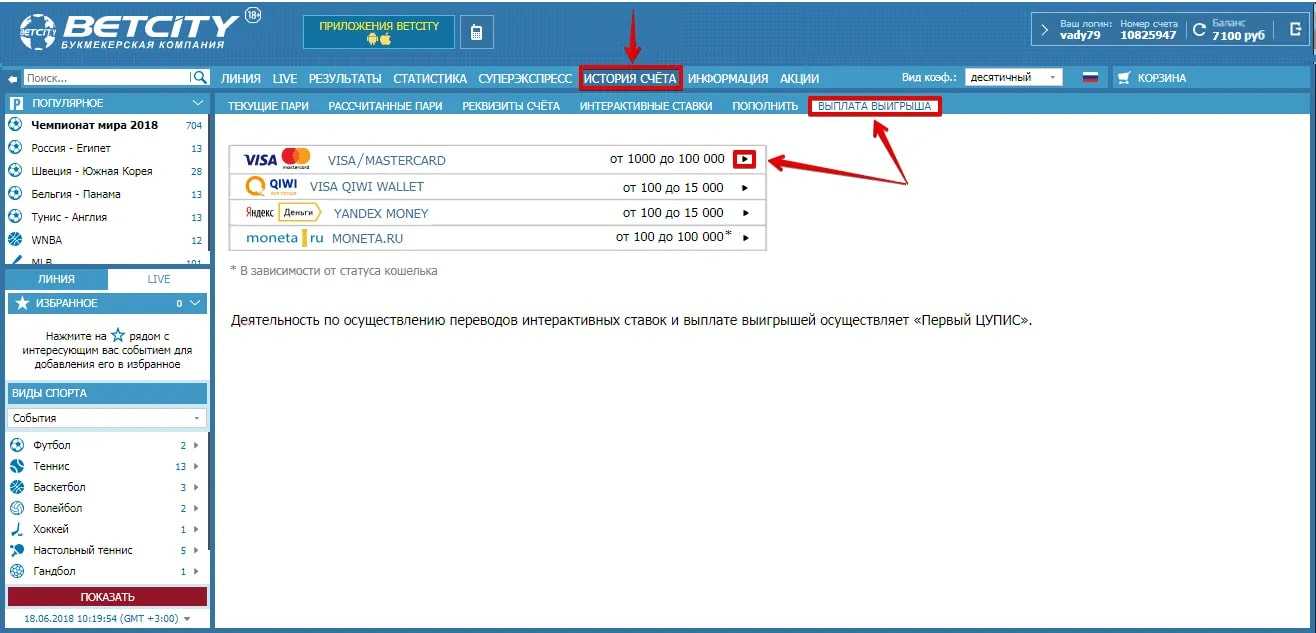Click the handball icon next to Гандбол
1316x633 pixels.
[x=16, y=571]
